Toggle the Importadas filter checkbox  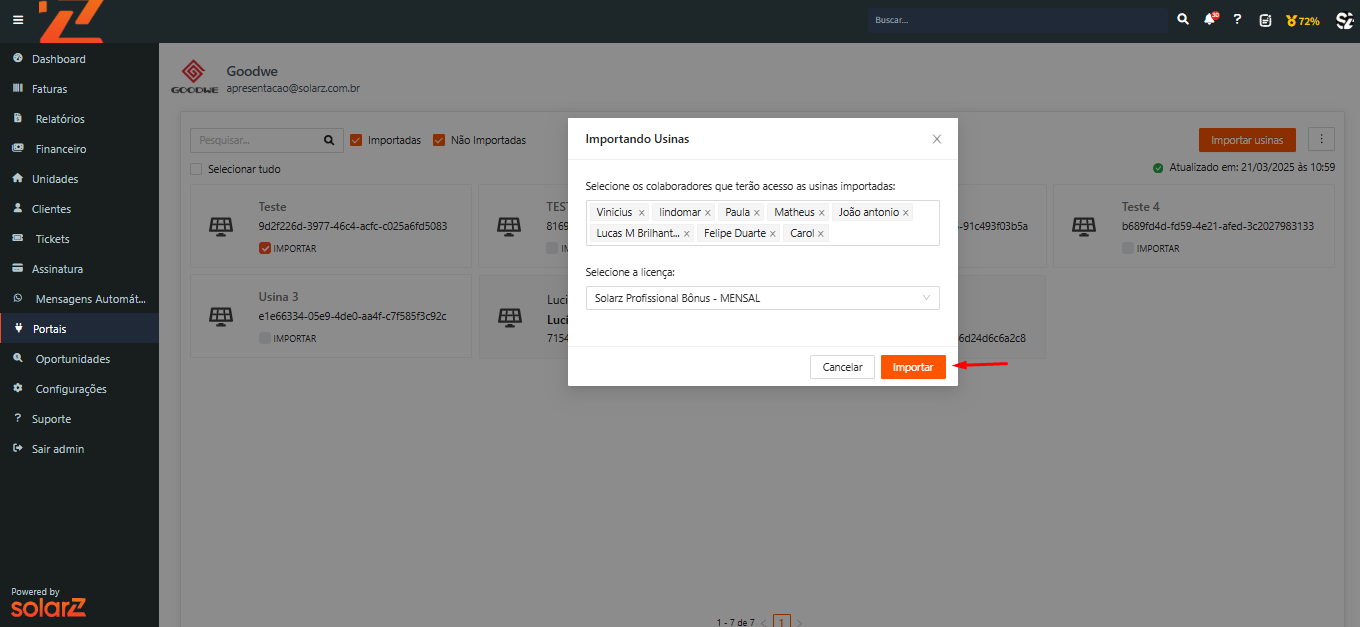coord(356,140)
